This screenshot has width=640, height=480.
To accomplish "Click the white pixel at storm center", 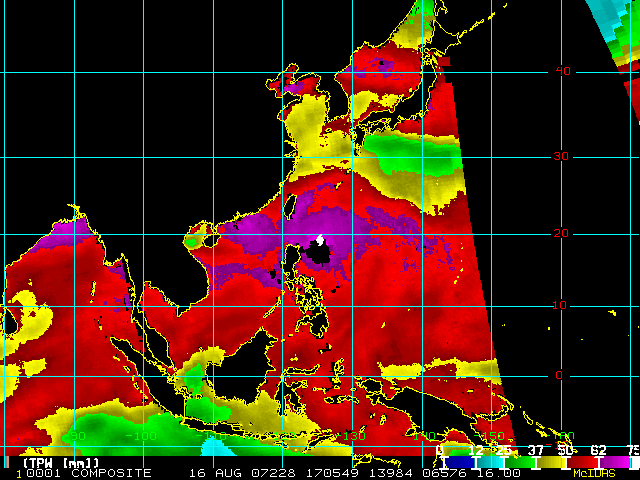I will (320, 240).
